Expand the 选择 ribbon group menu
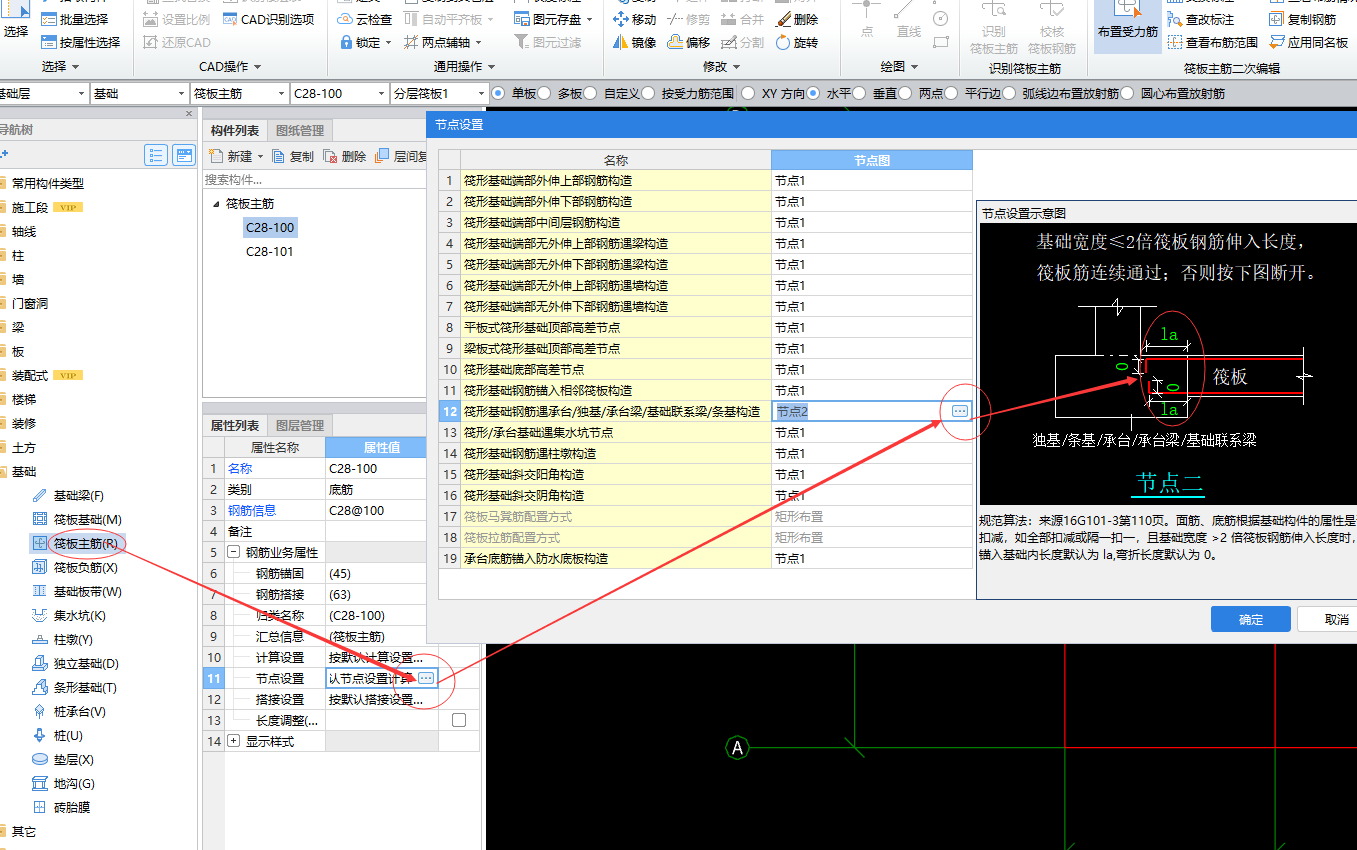The height and width of the screenshot is (850, 1357). pos(61,67)
